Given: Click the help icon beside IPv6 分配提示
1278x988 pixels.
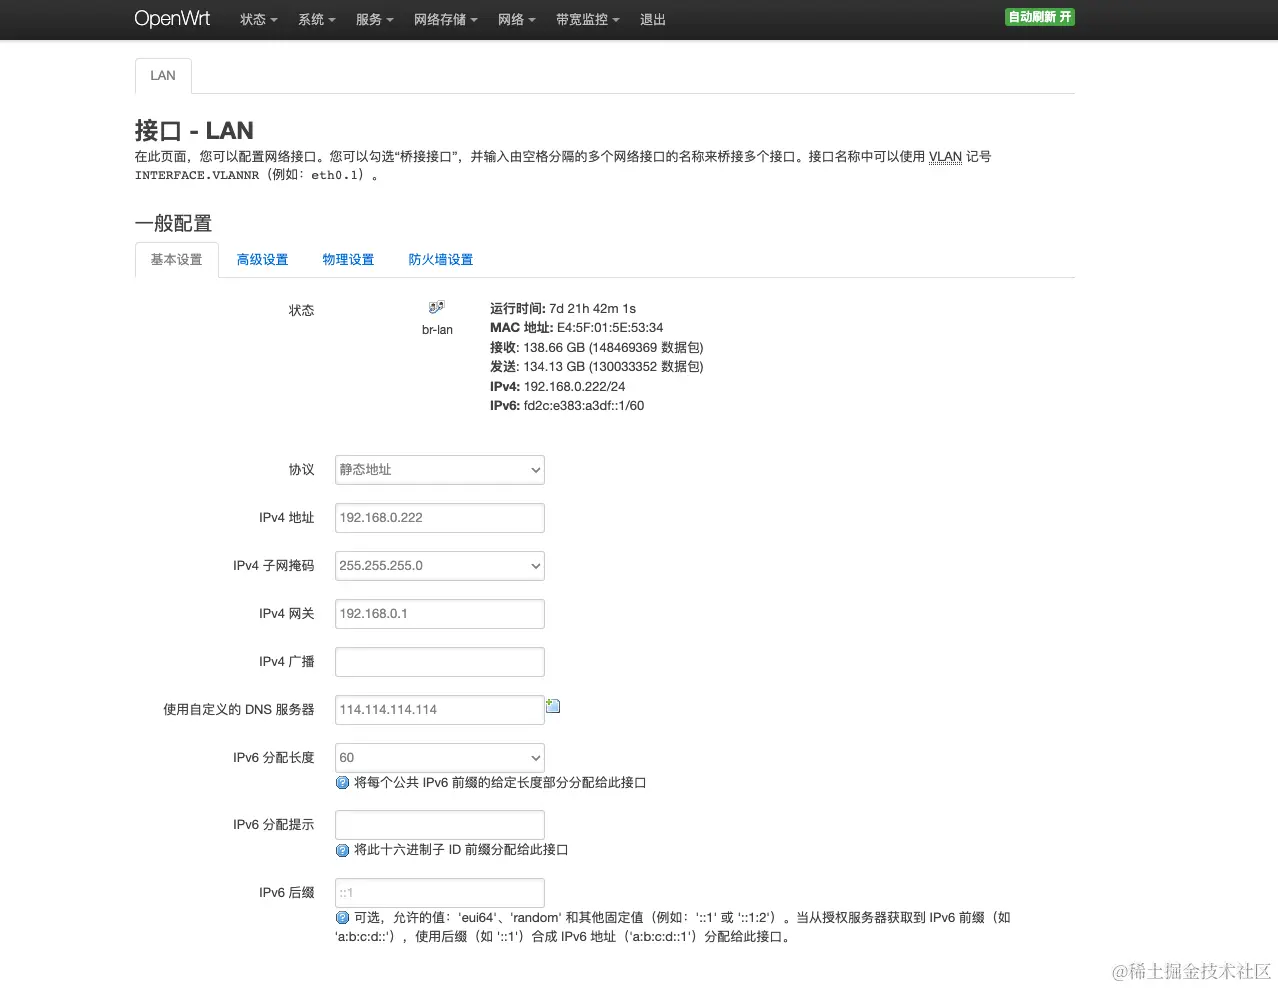Looking at the screenshot, I should [x=341, y=850].
